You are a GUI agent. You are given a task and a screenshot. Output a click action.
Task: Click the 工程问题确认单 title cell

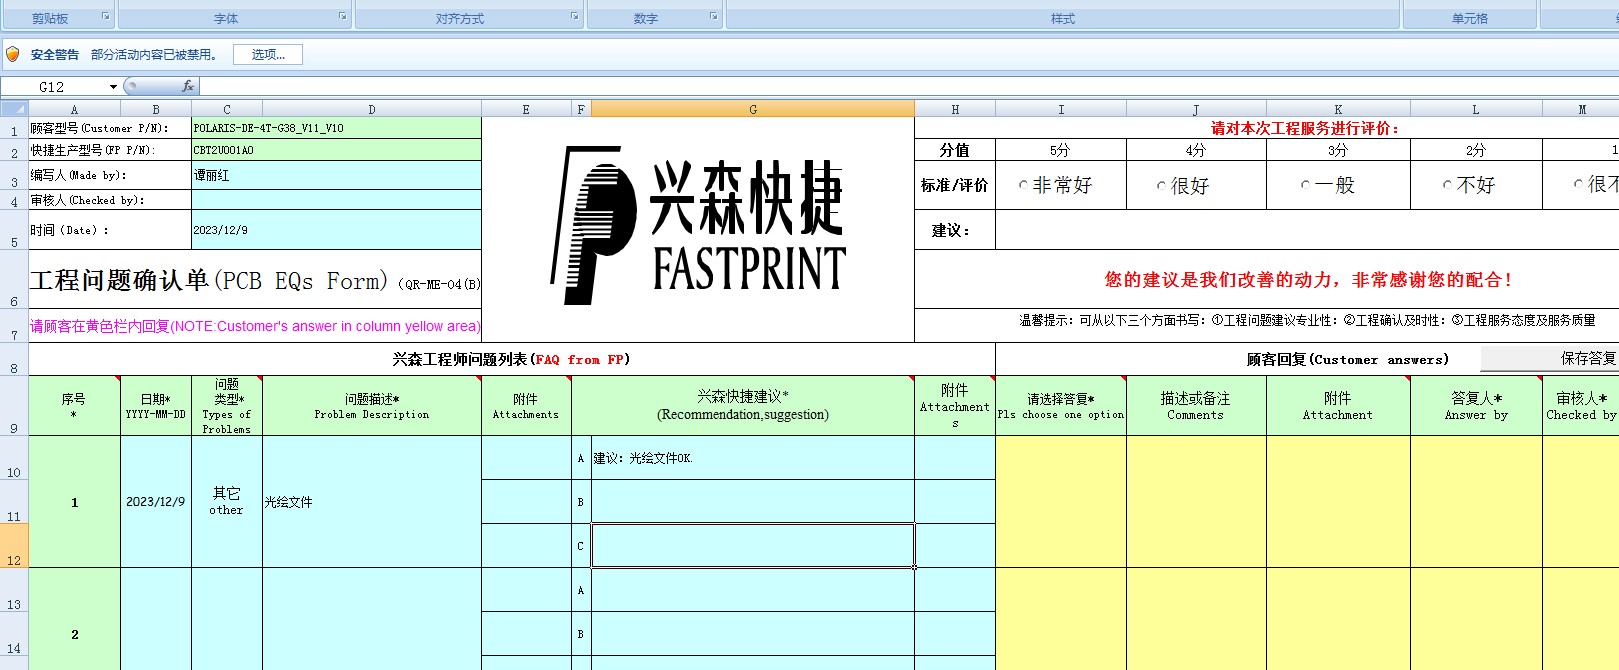click(255, 281)
